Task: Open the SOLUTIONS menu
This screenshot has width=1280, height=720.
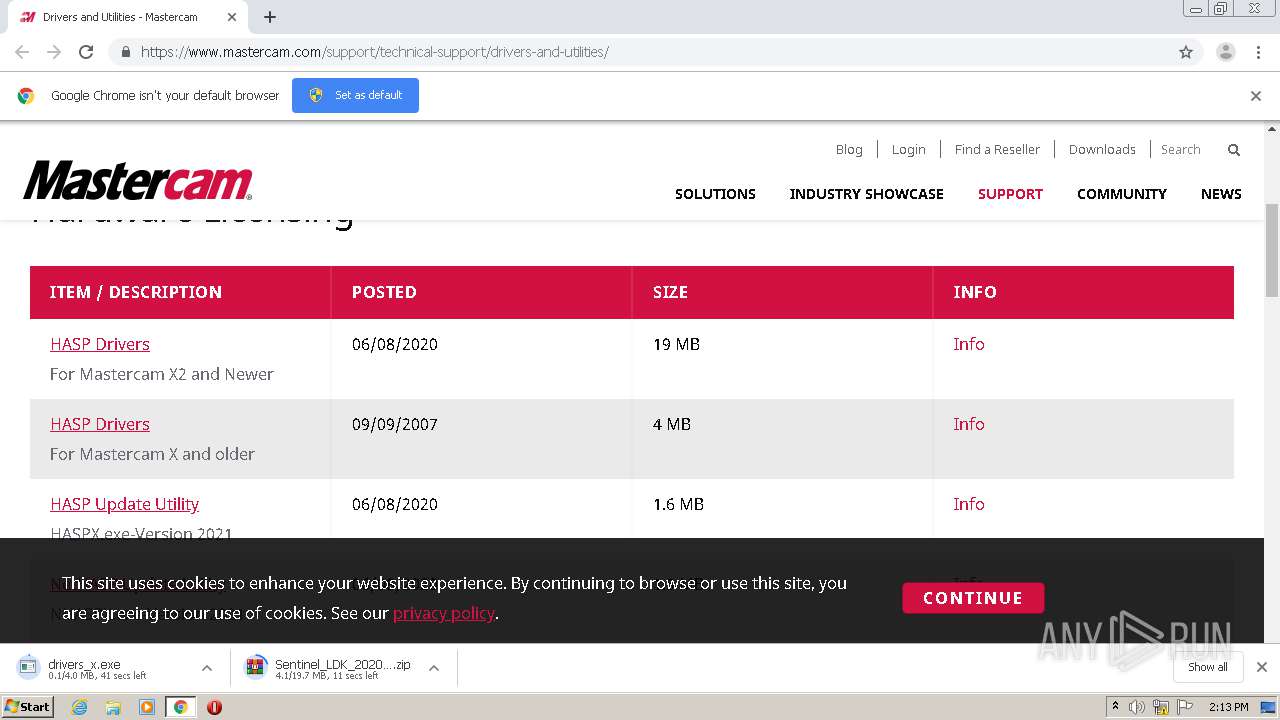Action: click(715, 194)
